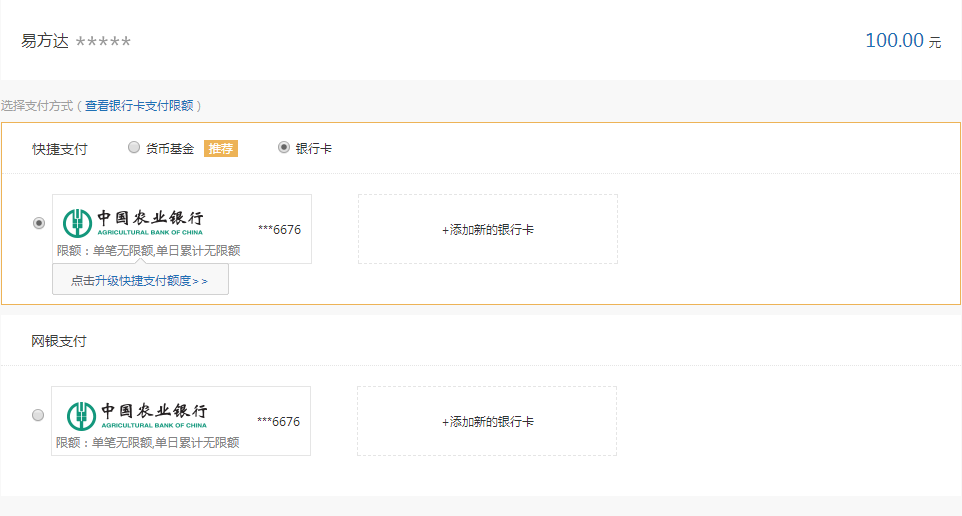This screenshot has height=516, width=962.
Task: Click the Agricultural Bank logo under 网银支付
Action: pos(136,414)
